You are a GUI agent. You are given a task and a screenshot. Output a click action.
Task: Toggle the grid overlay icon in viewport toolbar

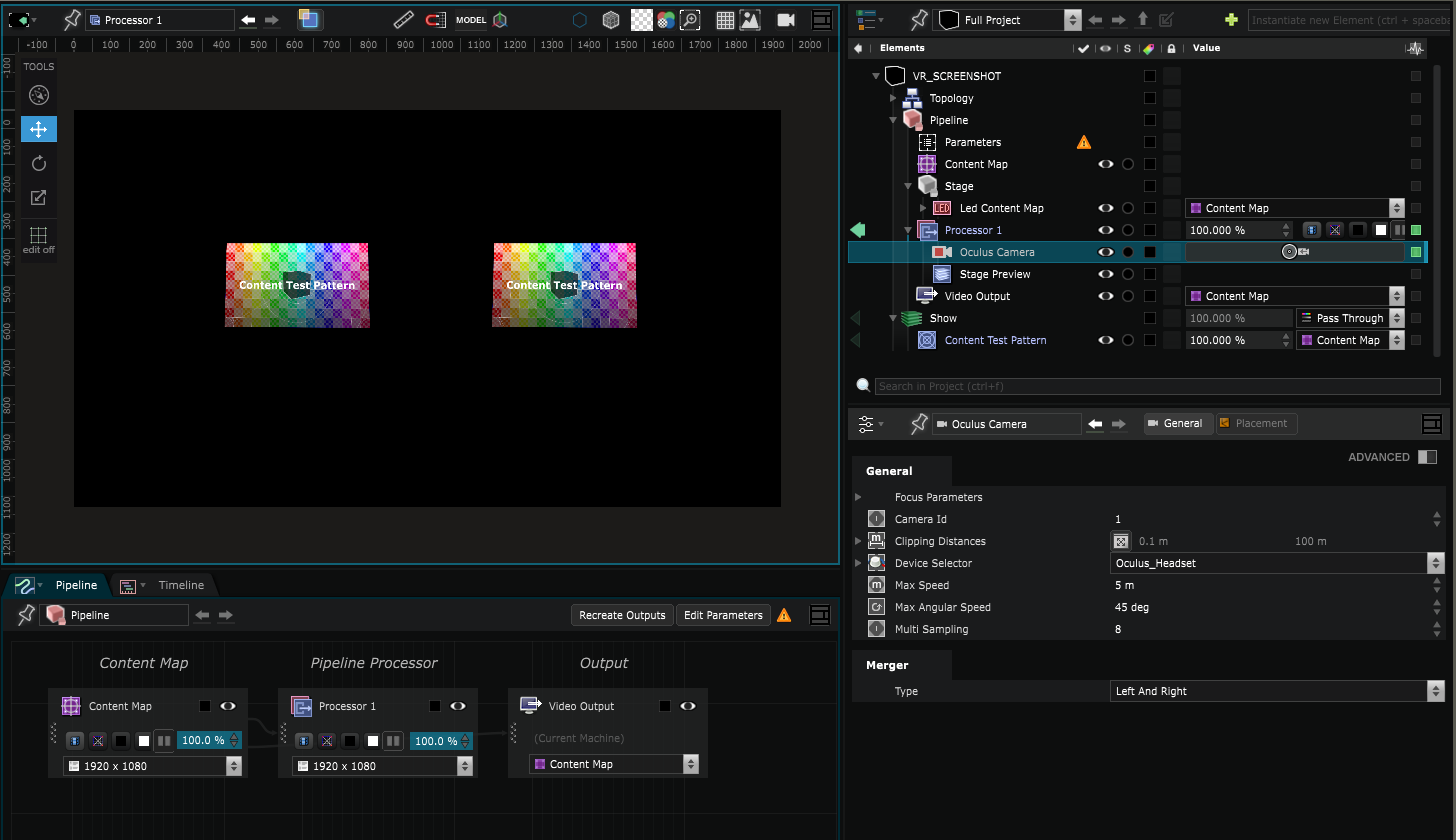pyautogui.click(x=726, y=20)
